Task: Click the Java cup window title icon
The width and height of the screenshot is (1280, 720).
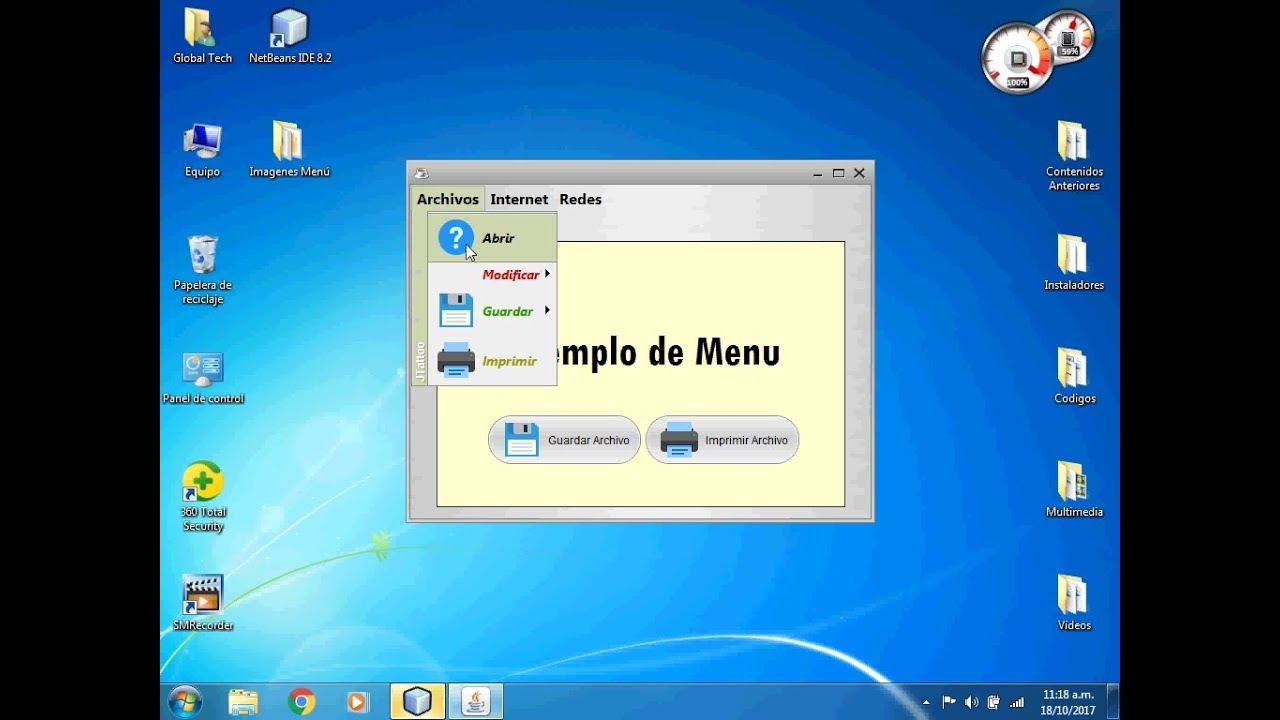Action: pyautogui.click(x=421, y=173)
